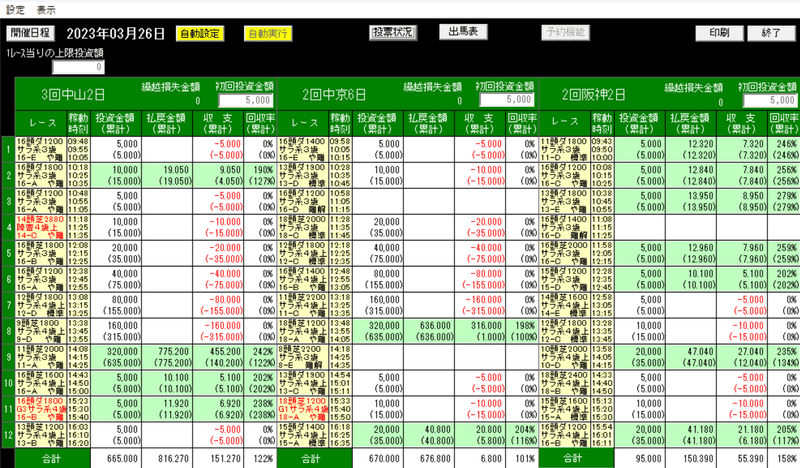Screen dimensions: 800x468
Task: Click the yellow 自動設定 button
Action: pyautogui.click(x=200, y=34)
